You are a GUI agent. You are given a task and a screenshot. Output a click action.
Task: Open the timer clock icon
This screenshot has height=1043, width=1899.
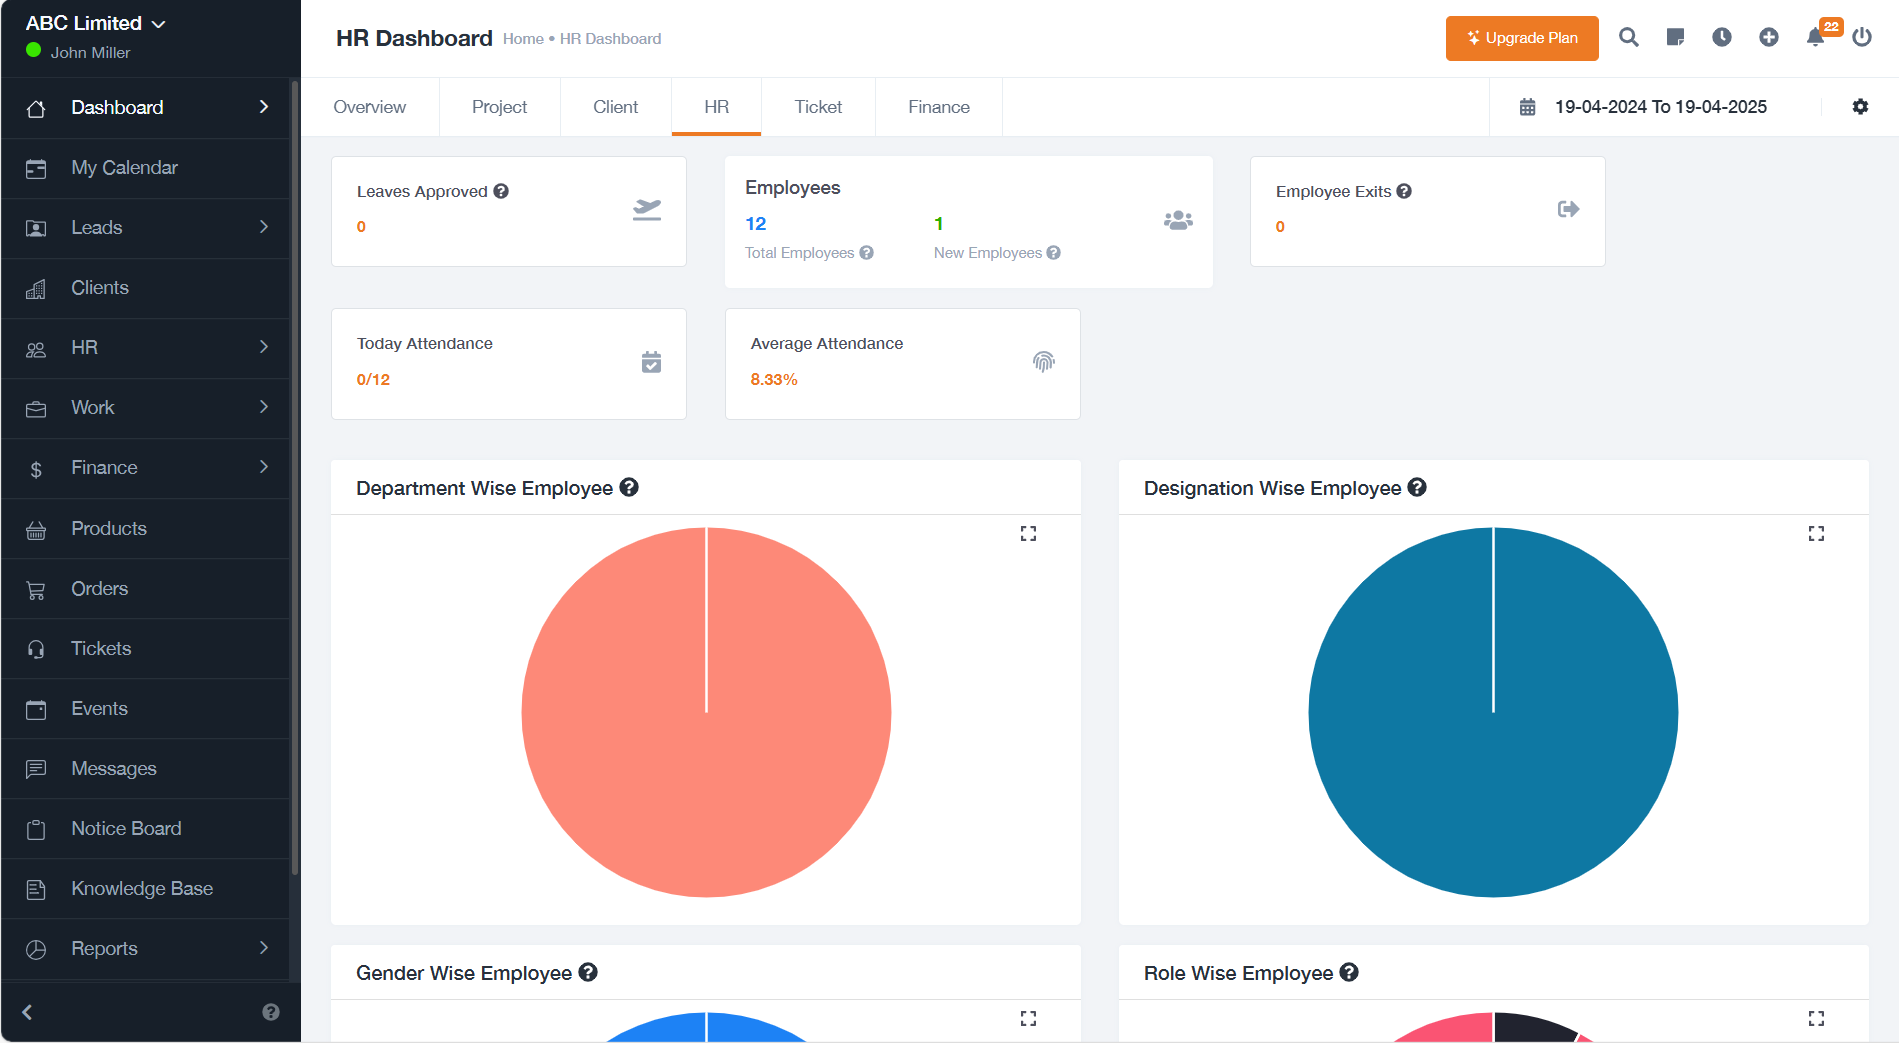coord(1721,38)
